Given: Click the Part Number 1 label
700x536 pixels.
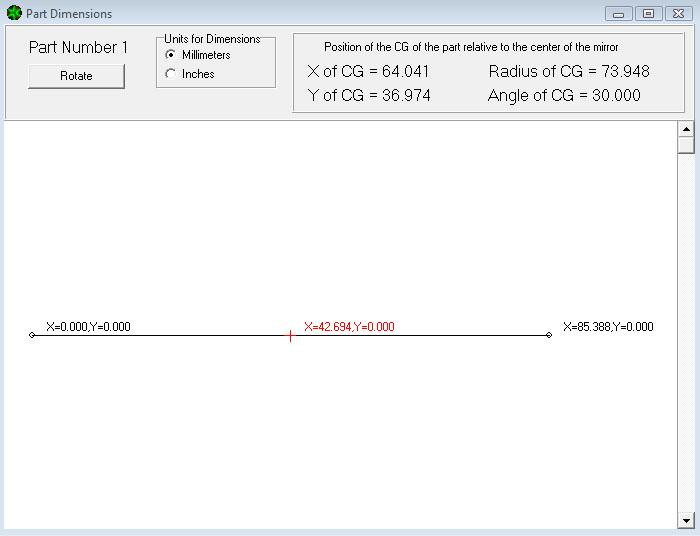Looking at the screenshot, I should coord(78,47).
